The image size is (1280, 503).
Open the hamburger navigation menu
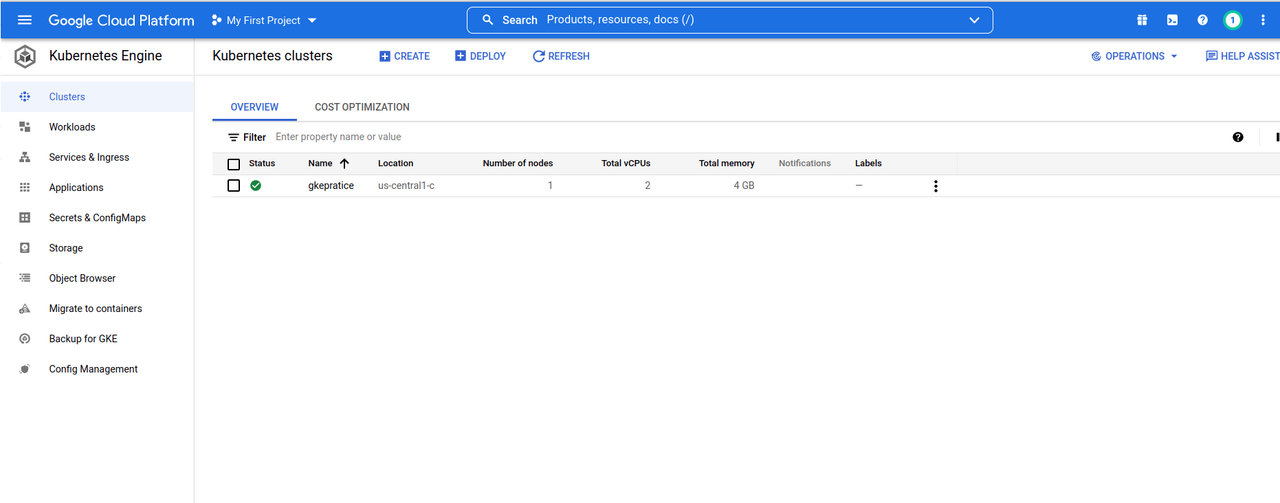[x=25, y=20]
